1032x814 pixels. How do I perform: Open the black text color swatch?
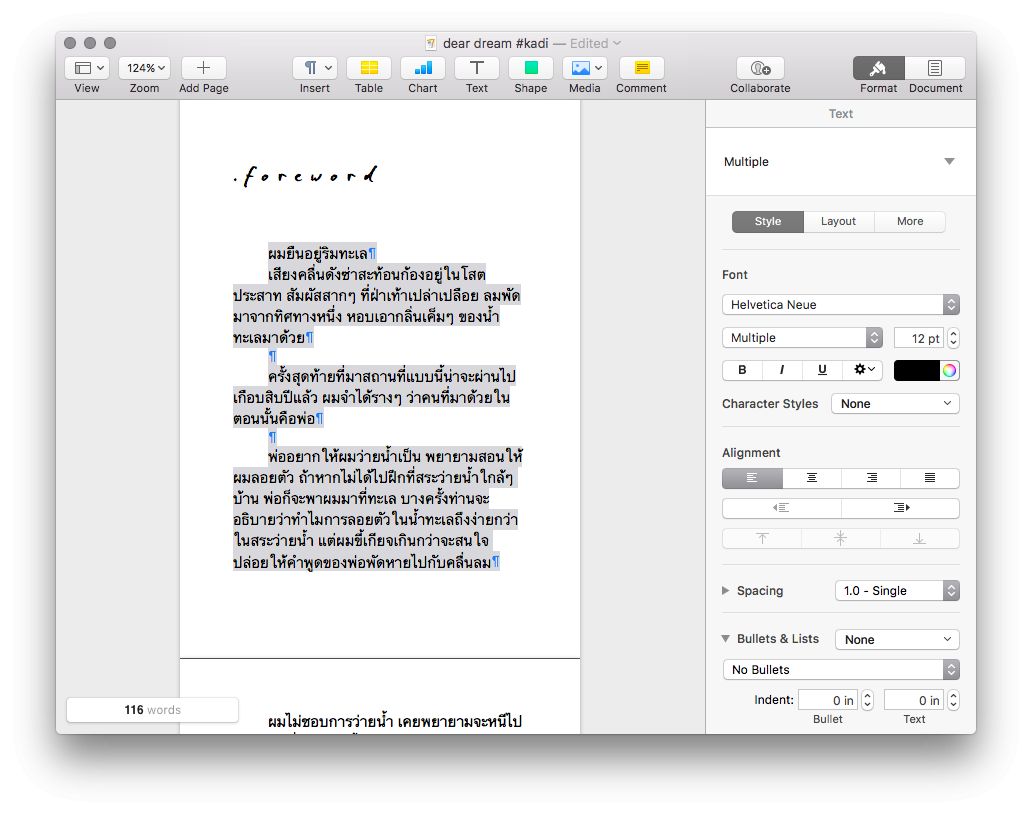click(x=916, y=370)
